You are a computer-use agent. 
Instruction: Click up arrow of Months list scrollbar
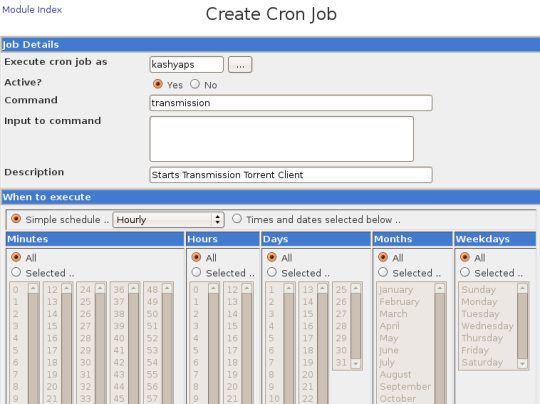pos(439,288)
